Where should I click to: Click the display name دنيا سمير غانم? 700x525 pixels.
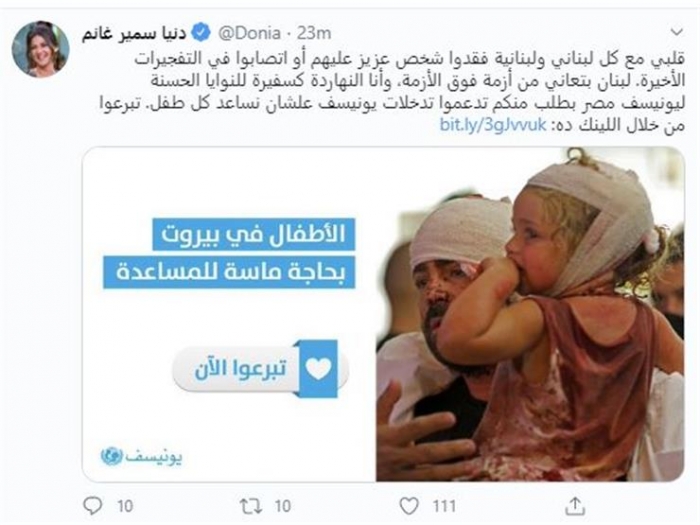[134, 33]
